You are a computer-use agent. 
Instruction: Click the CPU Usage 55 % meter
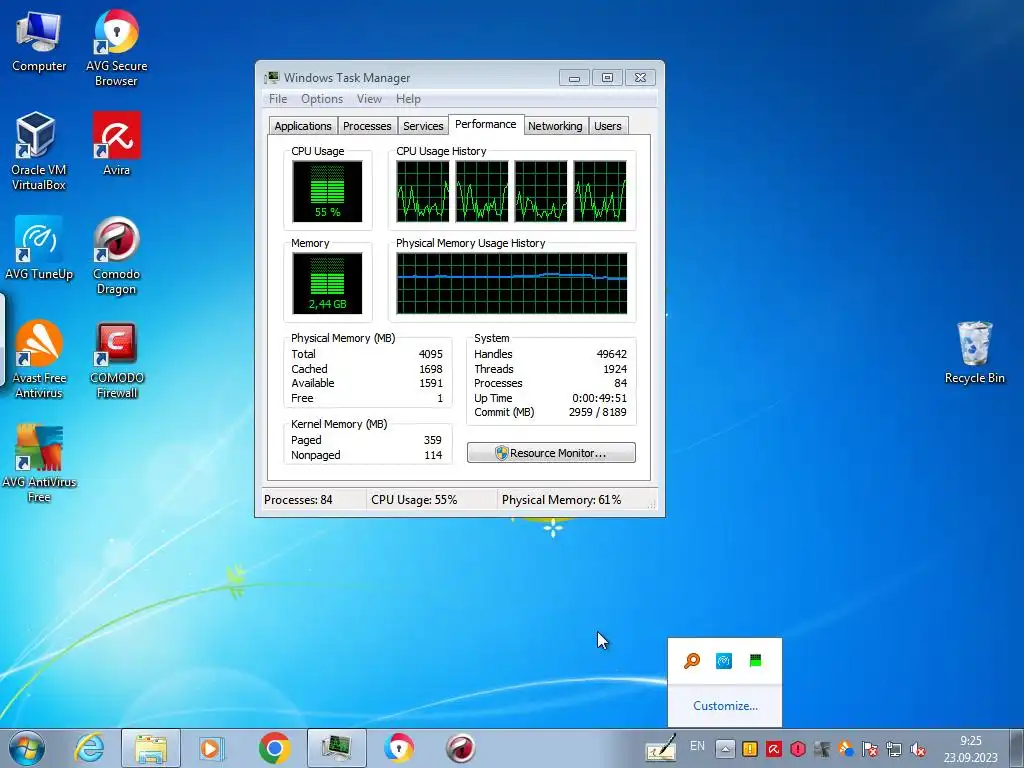coord(327,191)
